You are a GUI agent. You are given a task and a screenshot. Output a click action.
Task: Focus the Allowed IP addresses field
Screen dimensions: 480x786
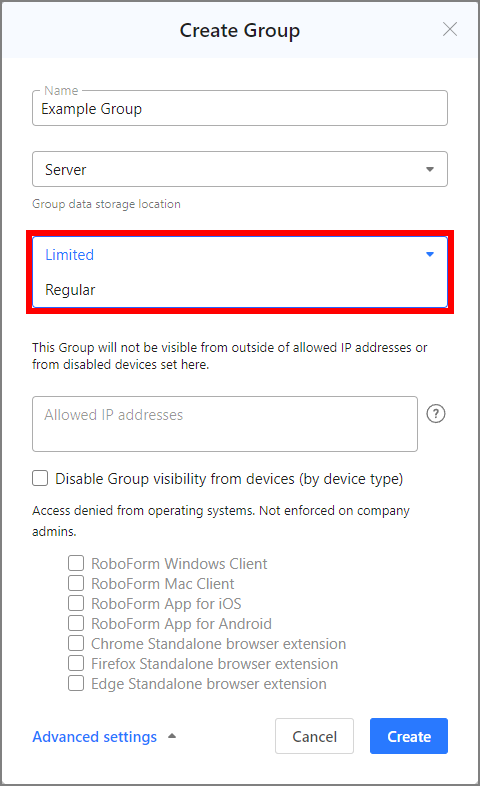225,424
